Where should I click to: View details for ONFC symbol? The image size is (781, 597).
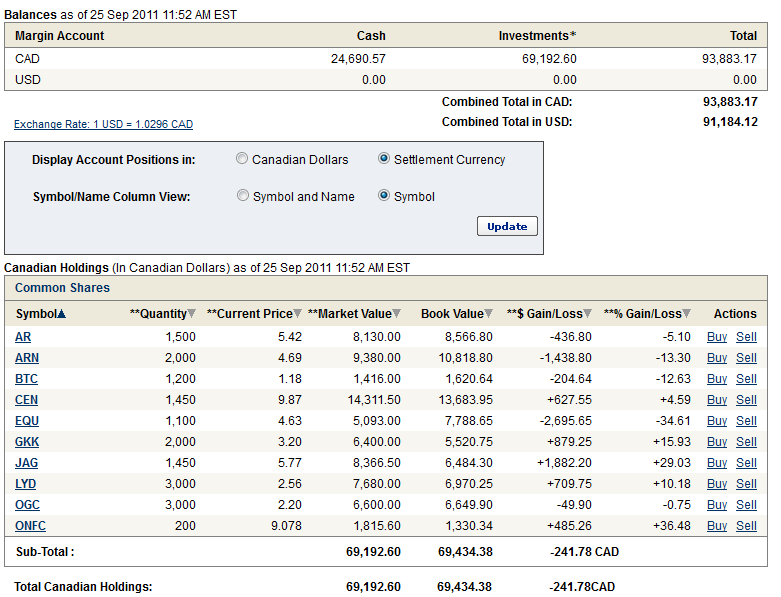(30, 526)
